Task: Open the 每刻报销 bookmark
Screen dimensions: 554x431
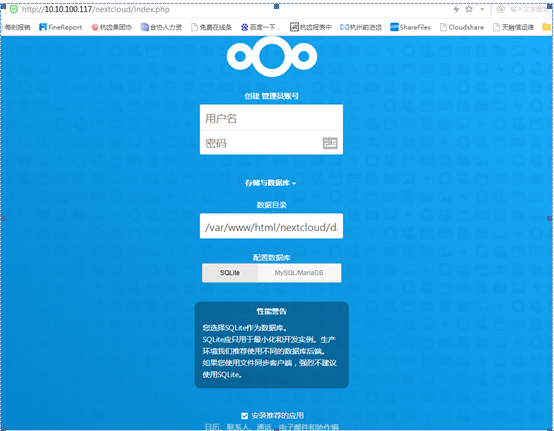Action: pos(16,27)
